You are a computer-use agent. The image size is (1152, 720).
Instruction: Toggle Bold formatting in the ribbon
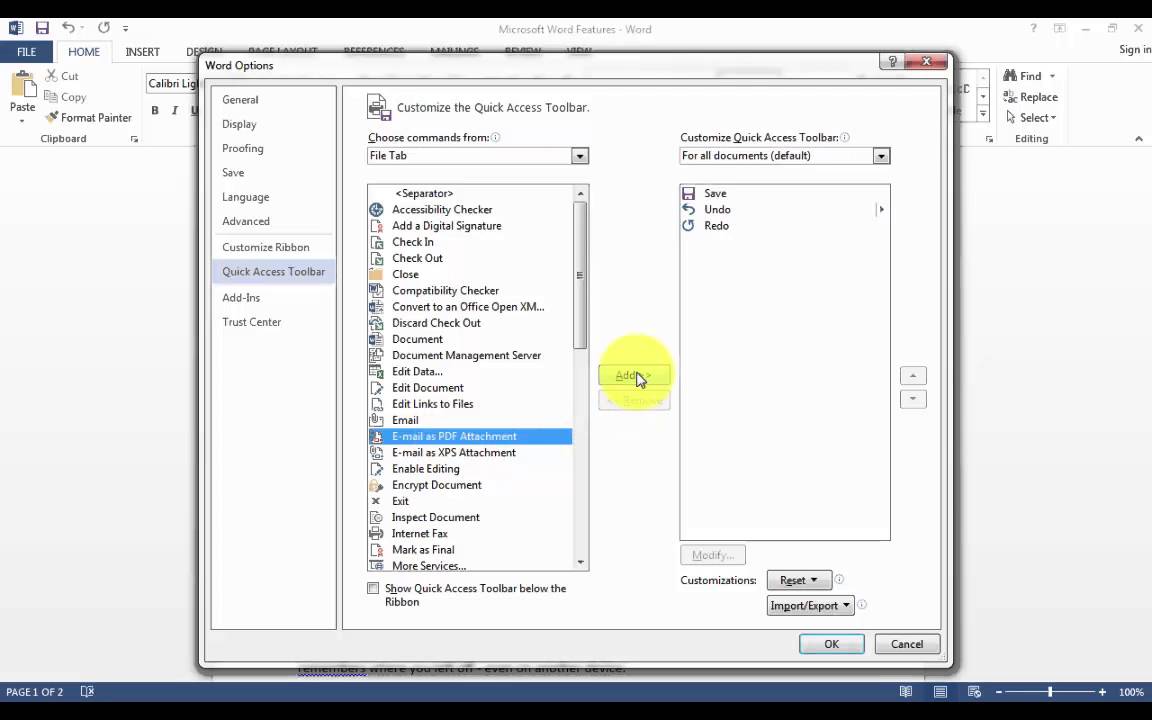coord(154,110)
